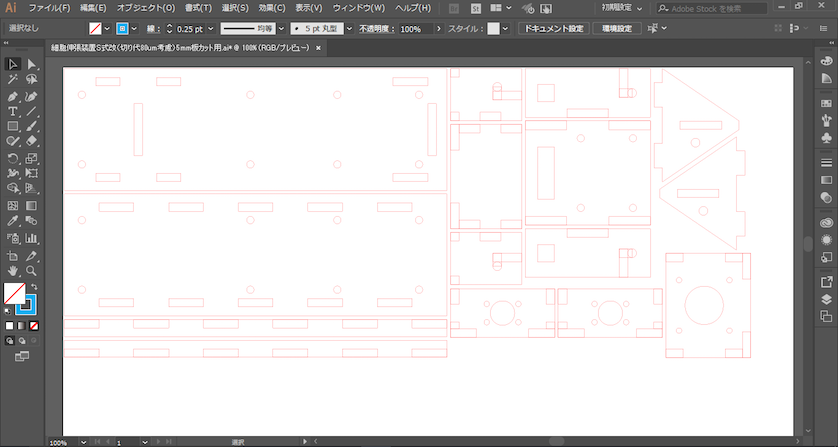The width and height of the screenshot is (838, 447).
Task: Select the Pen tool
Action: click(13, 96)
